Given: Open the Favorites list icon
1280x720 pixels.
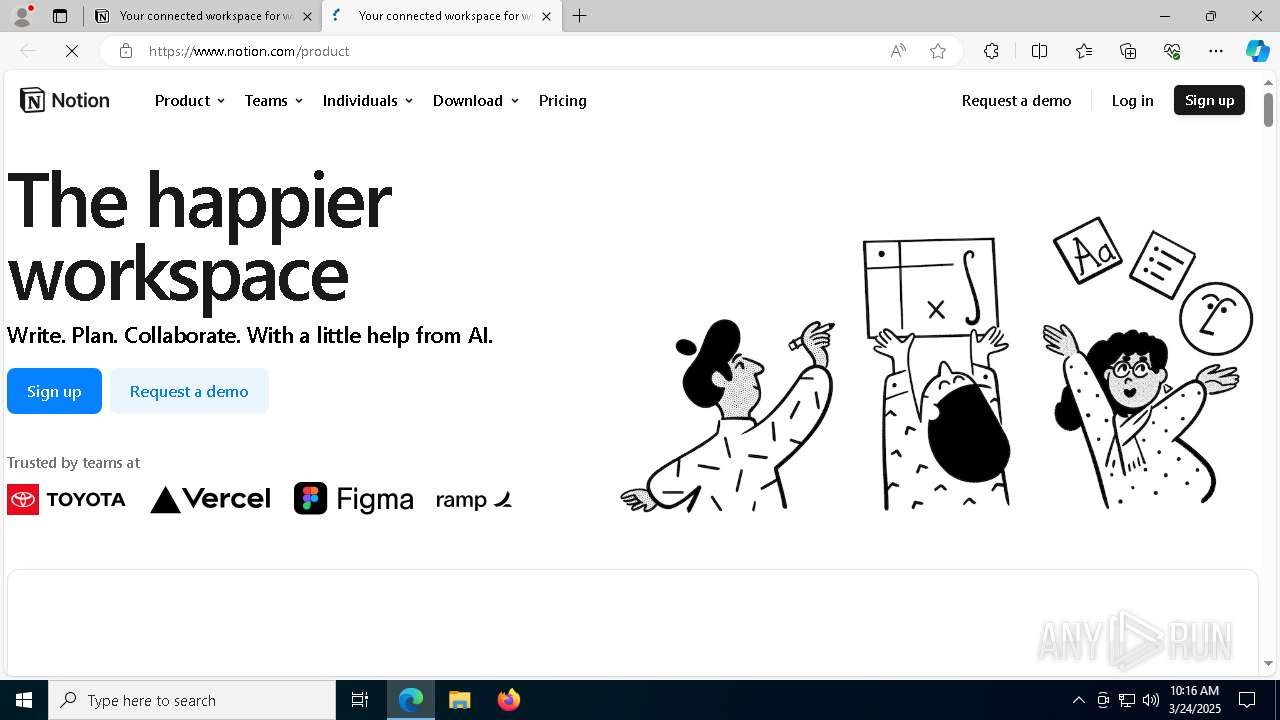Looking at the screenshot, I should point(1084,51).
